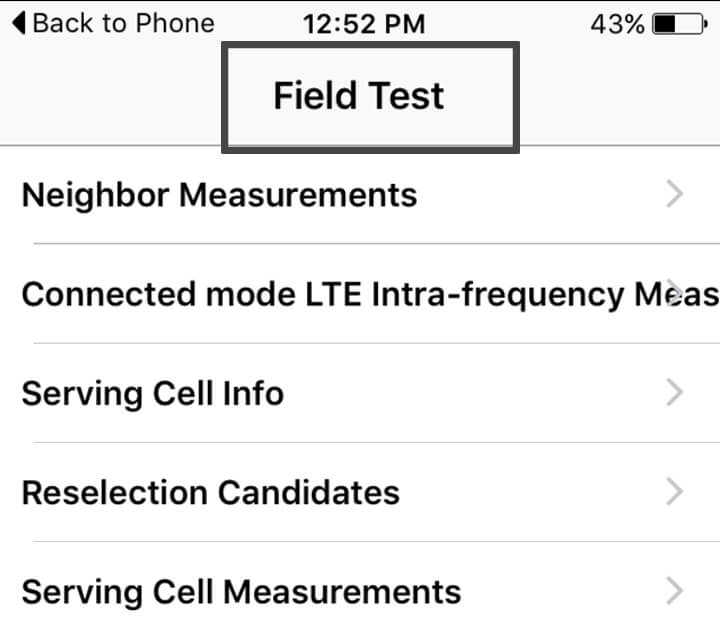Open Neighbor Measurements
This screenshot has height=640, width=720.
[x=219, y=194]
